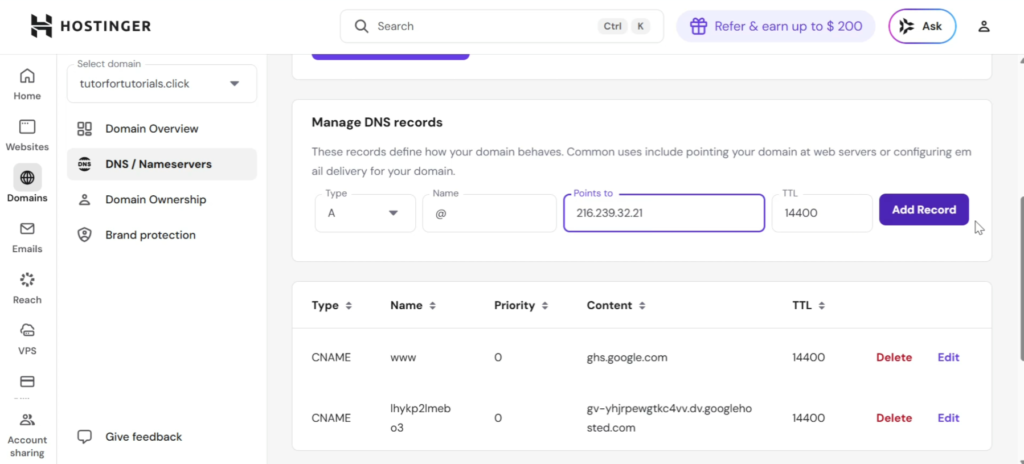
Task: Delete the www CNAME record
Action: coord(894,357)
